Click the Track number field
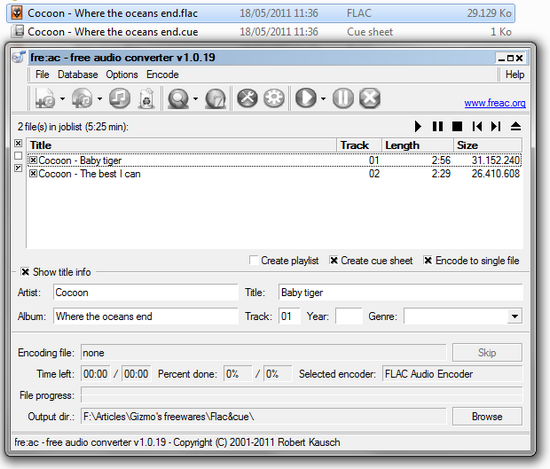Image resolution: width=550 pixels, height=469 pixels. (289, 316)
